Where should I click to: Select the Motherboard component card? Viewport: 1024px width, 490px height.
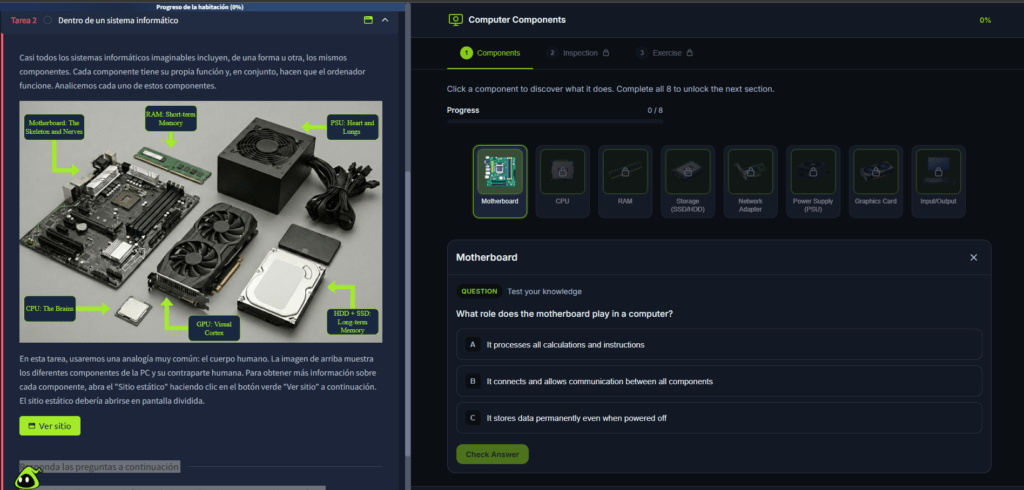[499, 180]
